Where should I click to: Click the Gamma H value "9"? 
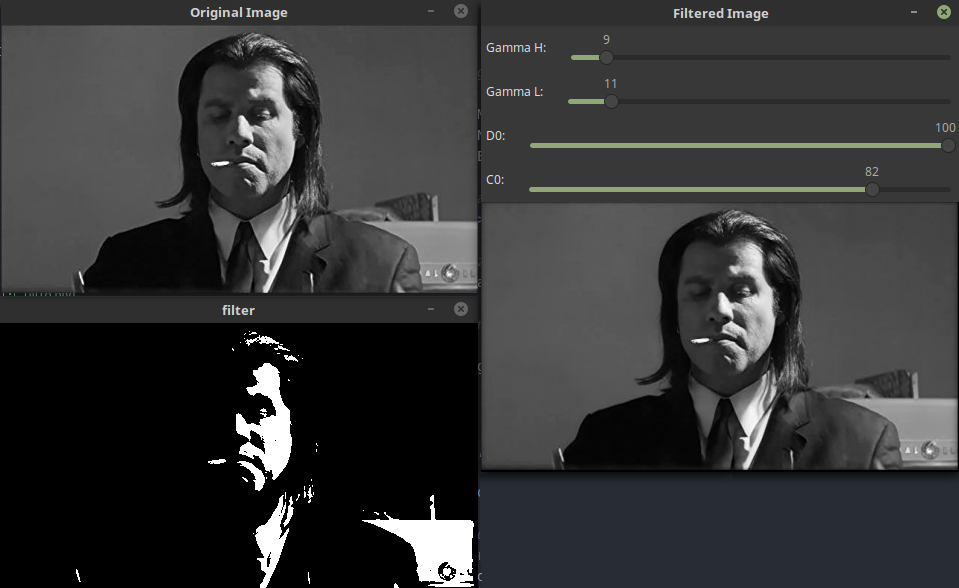tap(606, 40)
